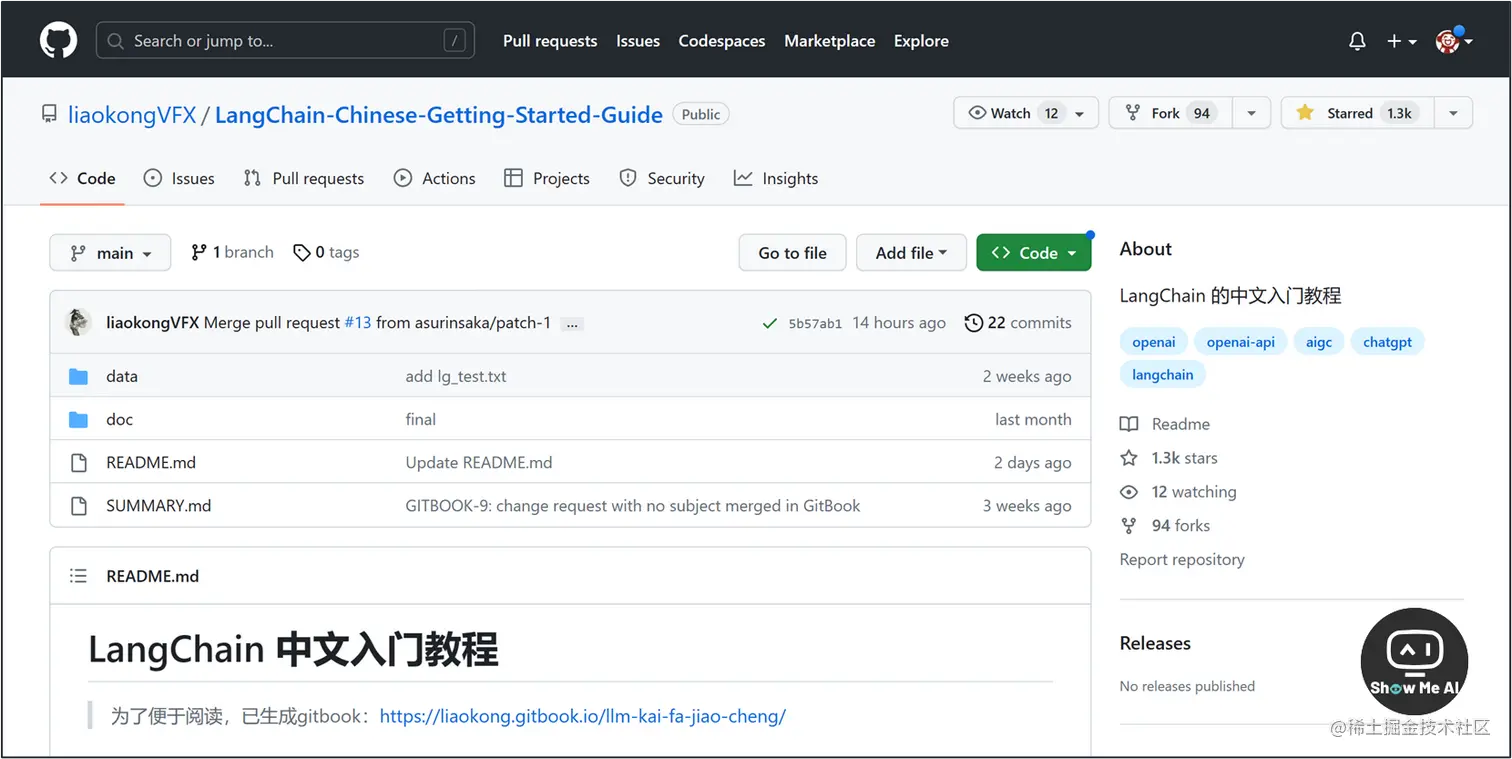This screenshot has height=759, width=1512.
Task: View the 1 branch link
Action: pos(232,252)
